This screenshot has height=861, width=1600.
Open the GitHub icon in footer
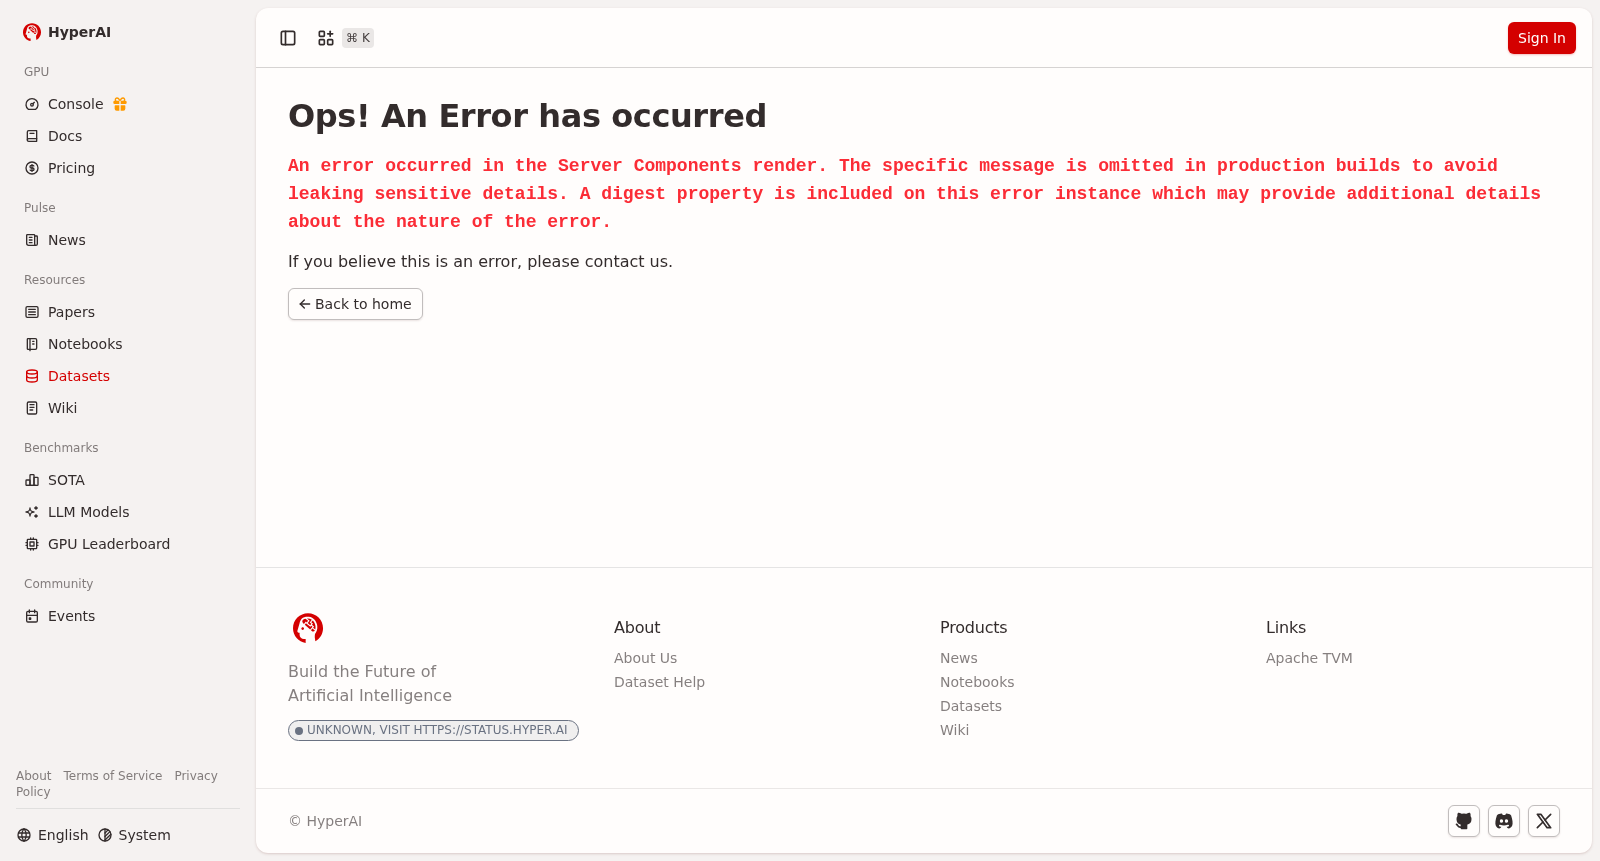(1464, 821)
